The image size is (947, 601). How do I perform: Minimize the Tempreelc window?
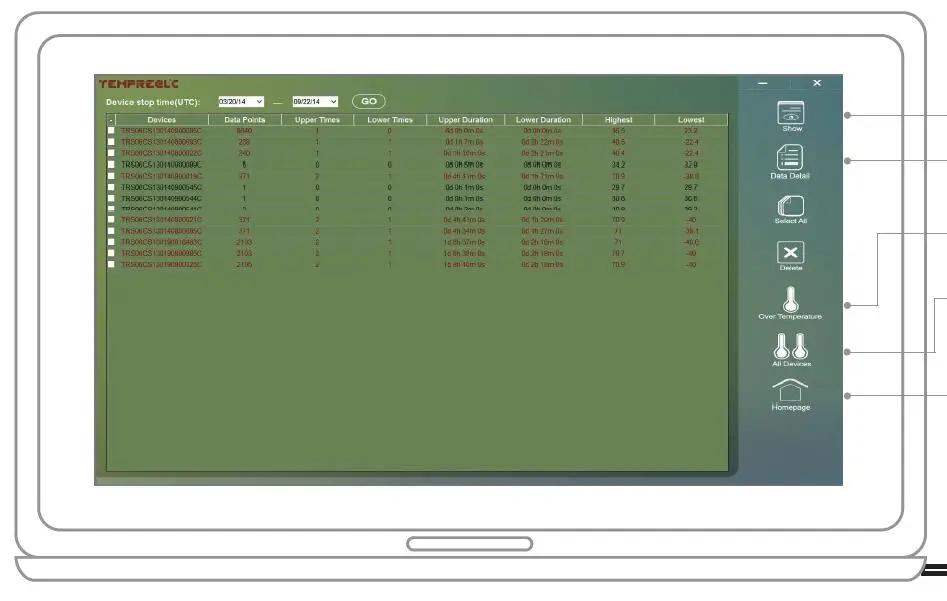(x=763, y=83)
